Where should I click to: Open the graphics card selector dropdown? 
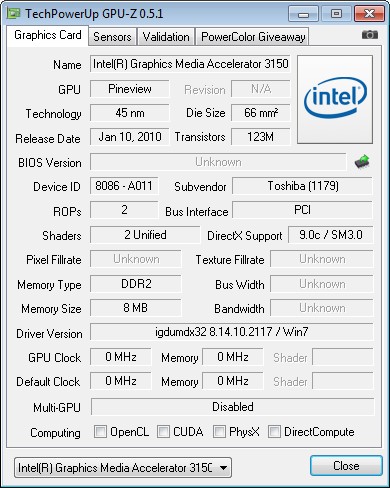click(123, 468)
